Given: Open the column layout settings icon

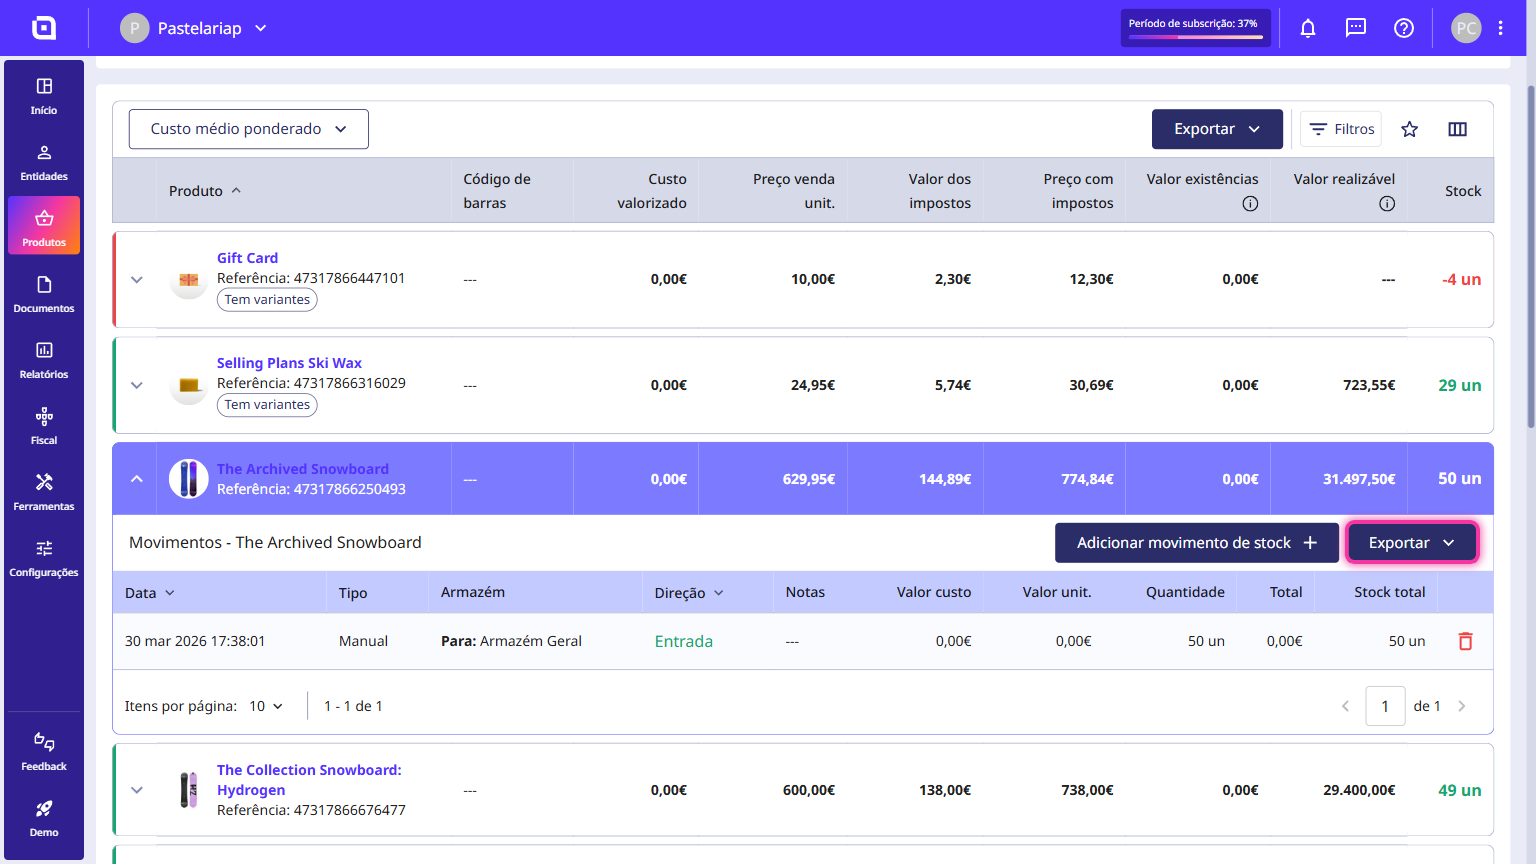Looking at the screenshot, I should point(1458,129).
